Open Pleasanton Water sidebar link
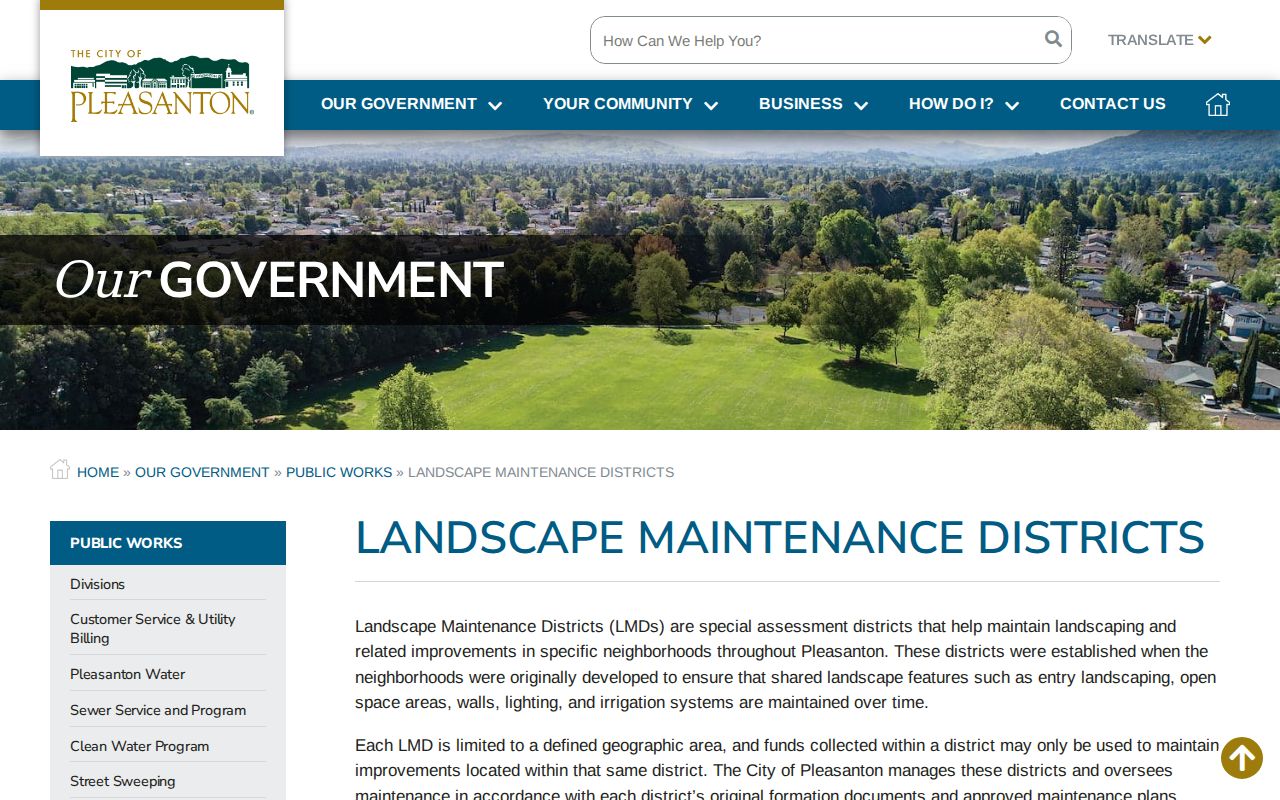Viewport: 1280px width, 800px height. pos(128,674)
